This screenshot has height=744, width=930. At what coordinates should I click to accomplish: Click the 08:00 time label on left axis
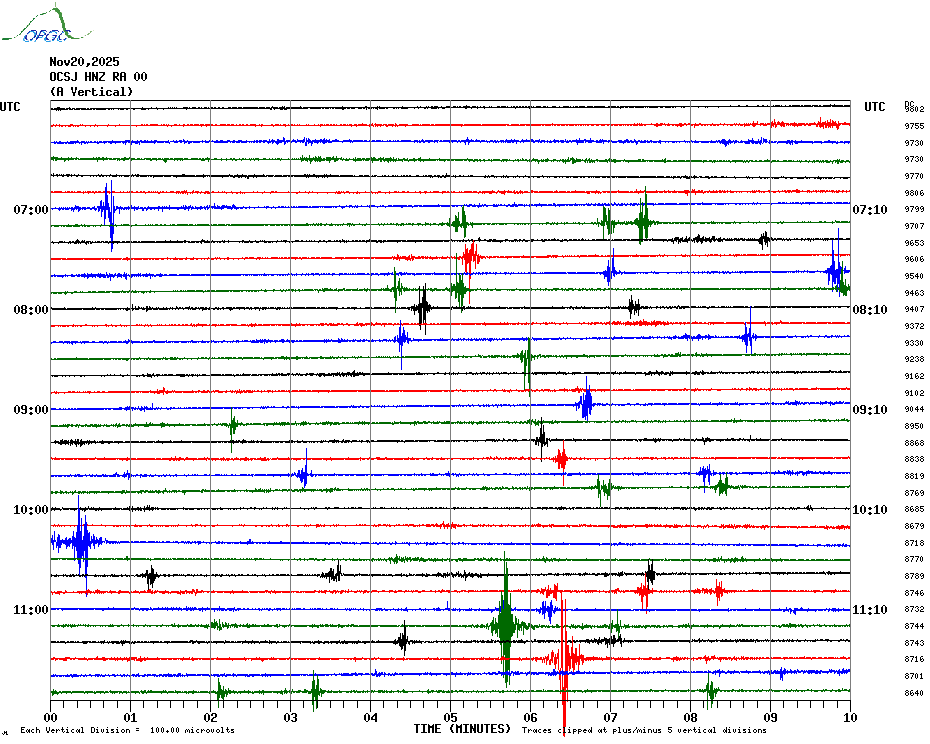point(31,309)
